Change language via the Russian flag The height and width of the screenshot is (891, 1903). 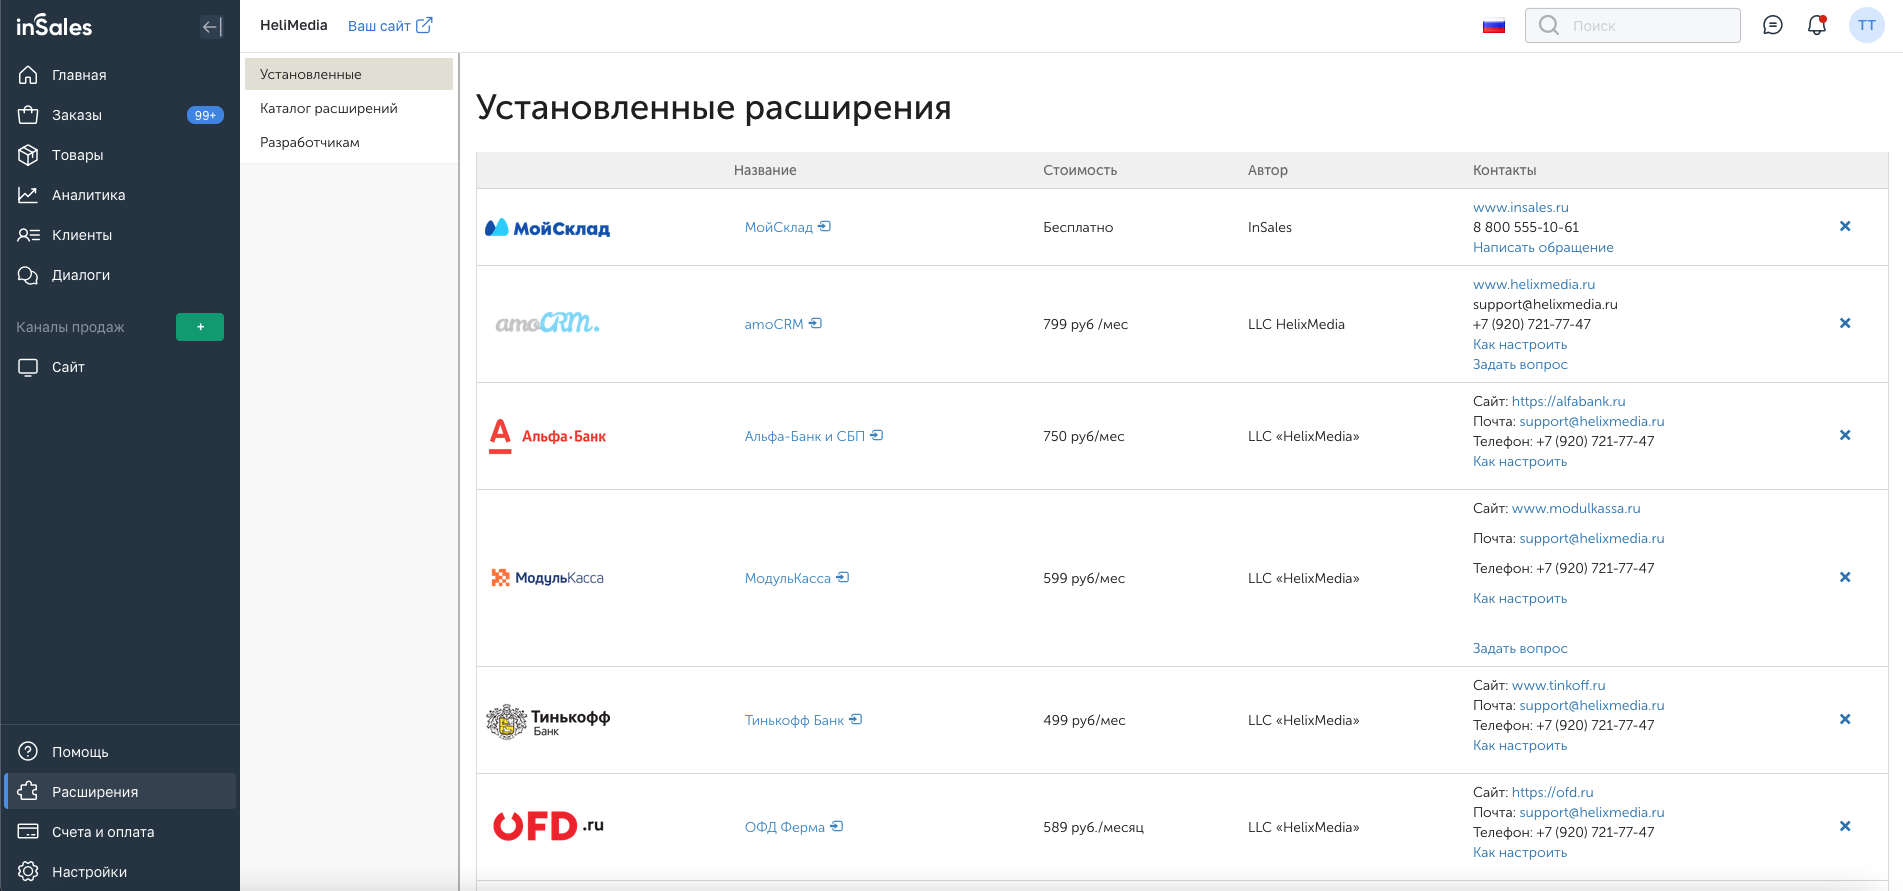click(1494, 26)
